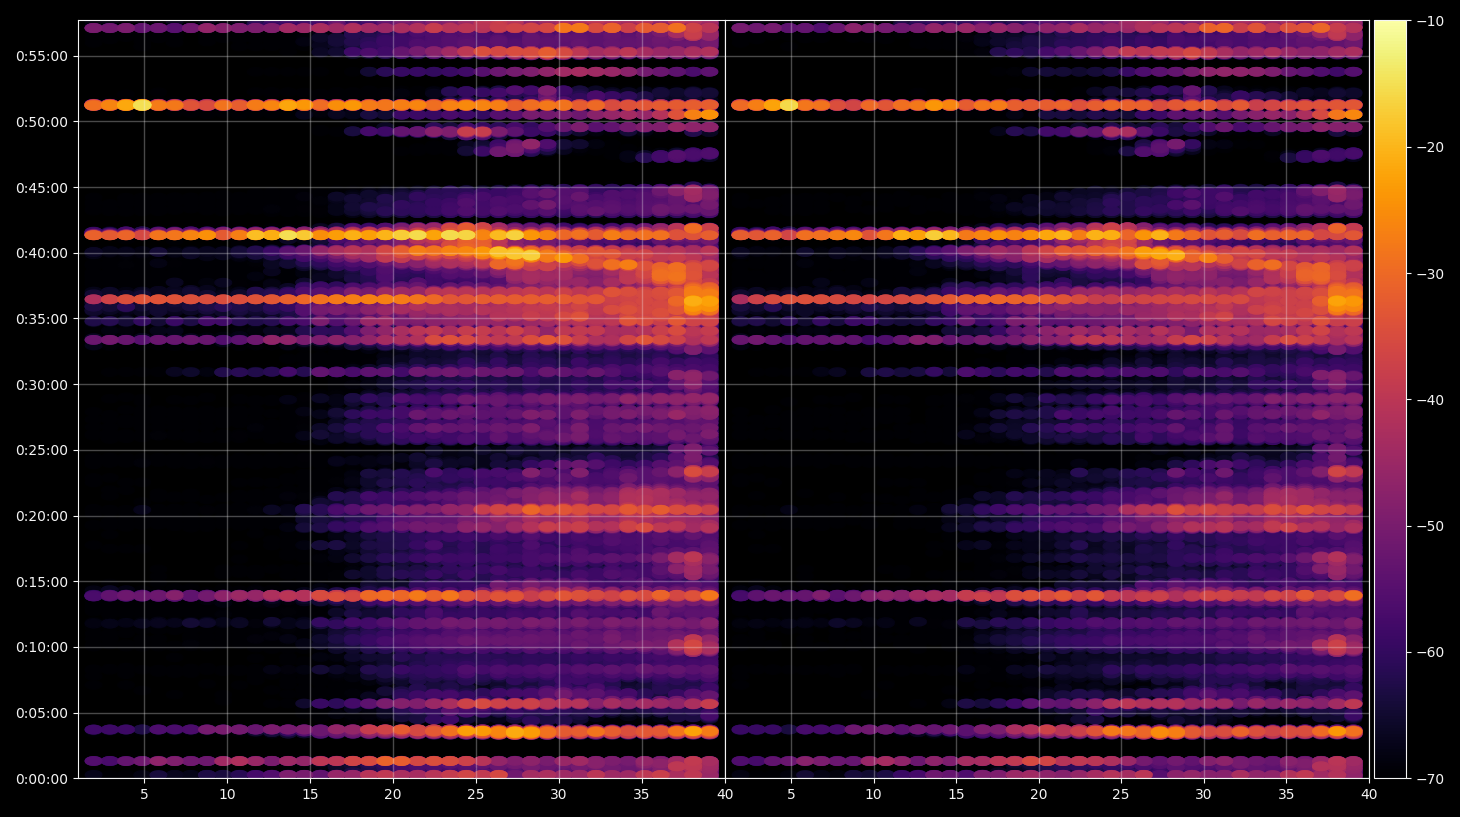Click the inferno colorbar gradient strip

pos(1390,399)
